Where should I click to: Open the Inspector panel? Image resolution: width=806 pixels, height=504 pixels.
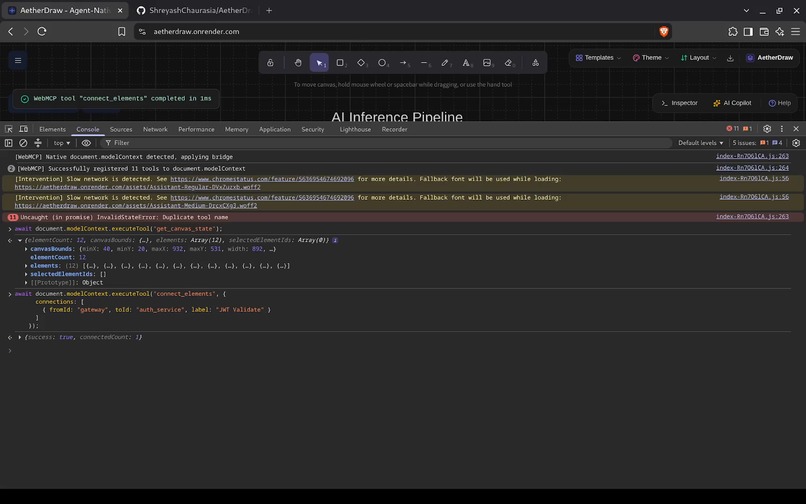(680, 103)
